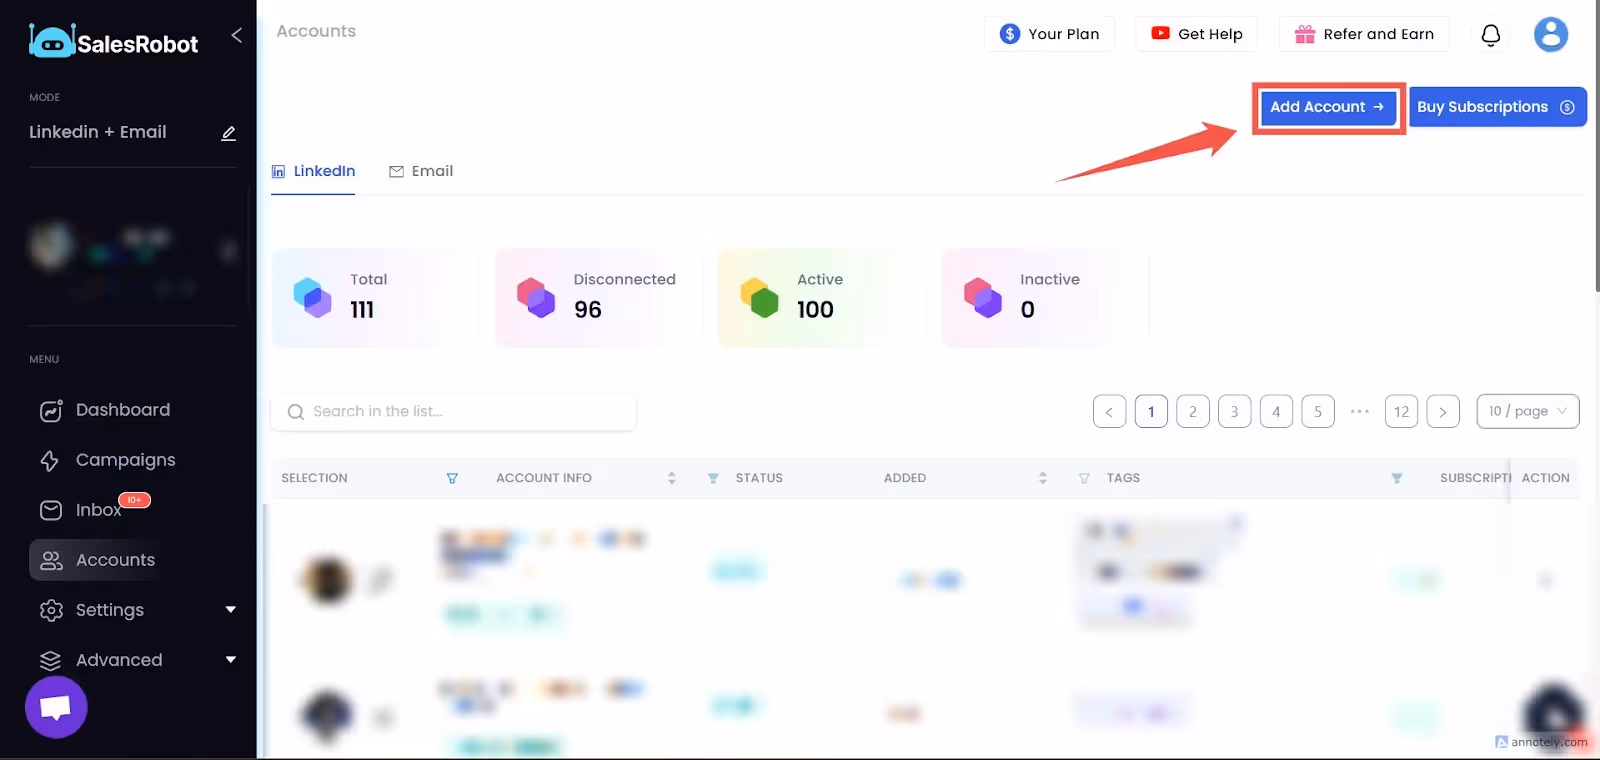This screenshot has height=760, width=1600.
Task: Collapse the sidebar with the left chevron
Action: tap(237, 35)
